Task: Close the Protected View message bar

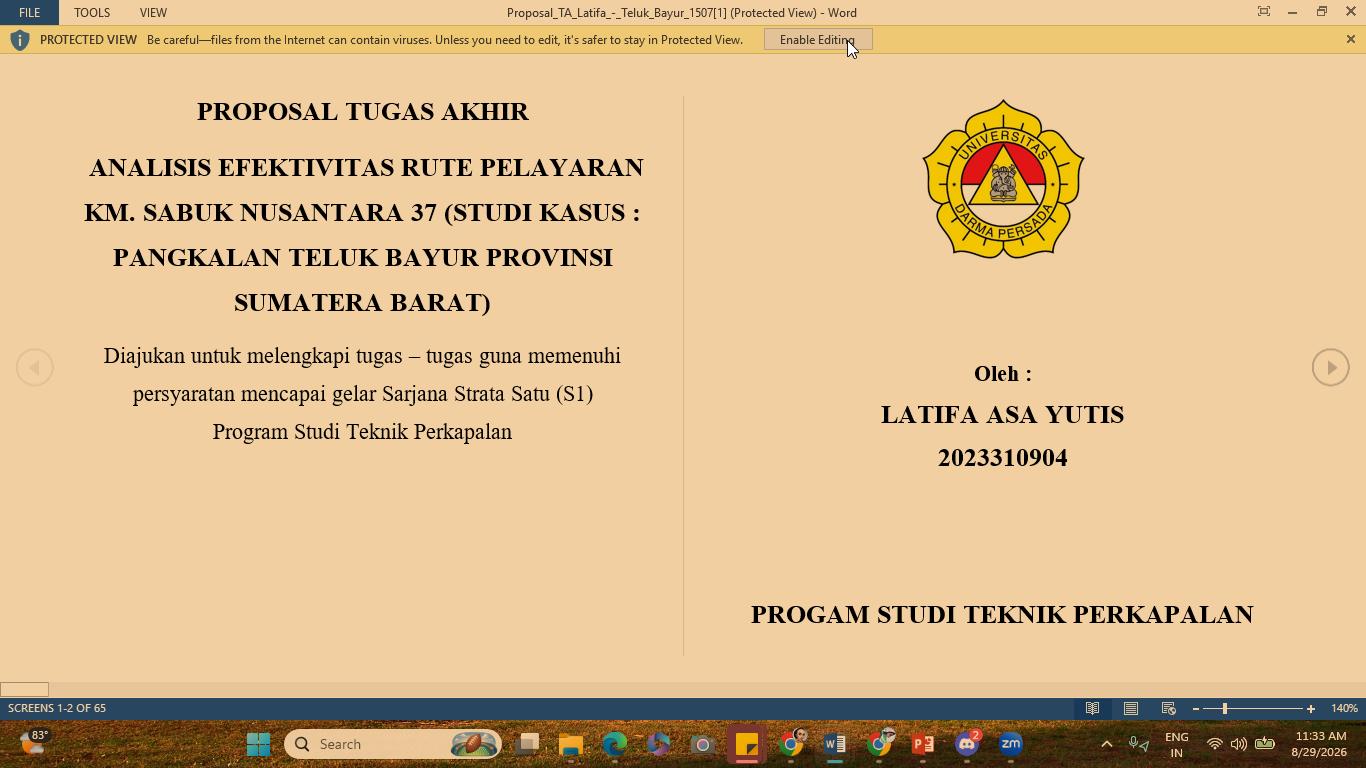Action: [x=1350, y=39]
